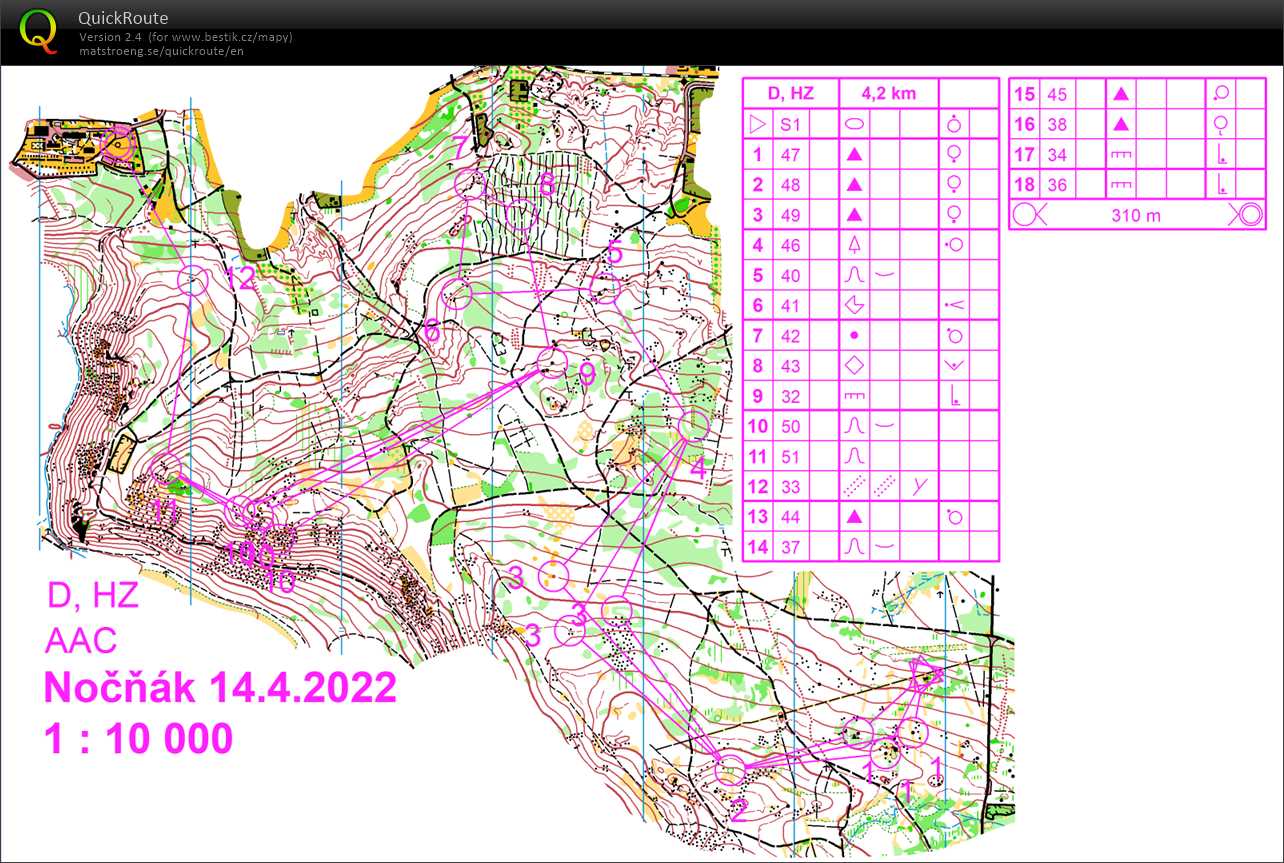The width and height of the screenshot is (1284, 863).
Task: Click the reentrant symbol for control 5
Action: tap(855, 275)
